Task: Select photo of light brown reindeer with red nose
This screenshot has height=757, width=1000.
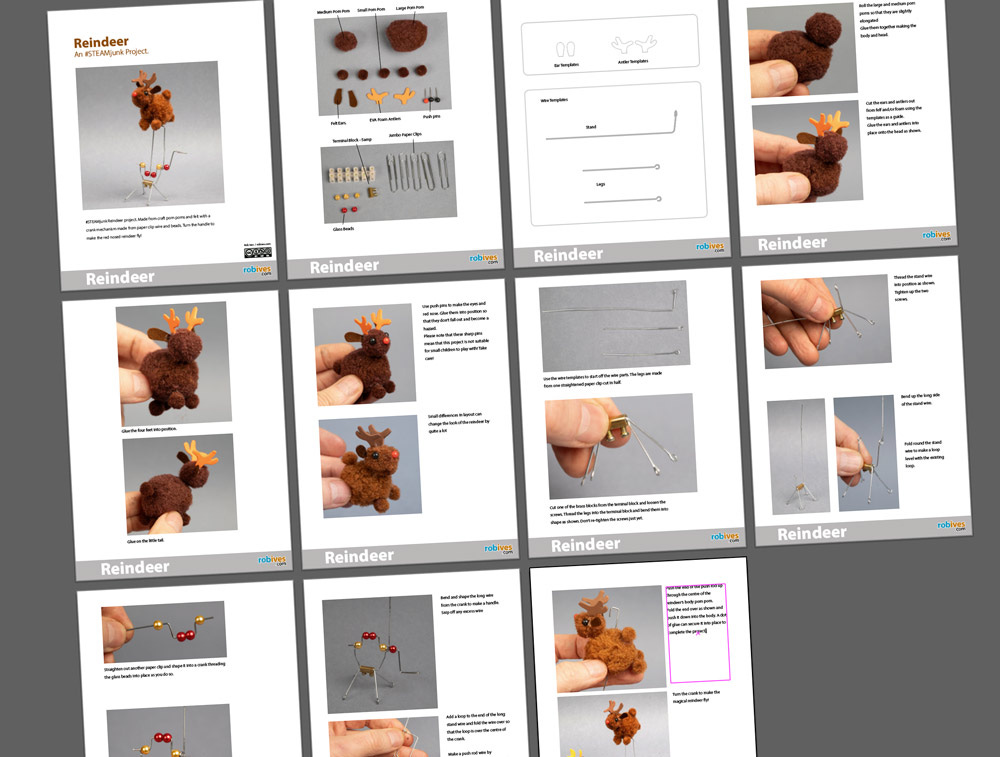Action: click(x=371, y=467)
